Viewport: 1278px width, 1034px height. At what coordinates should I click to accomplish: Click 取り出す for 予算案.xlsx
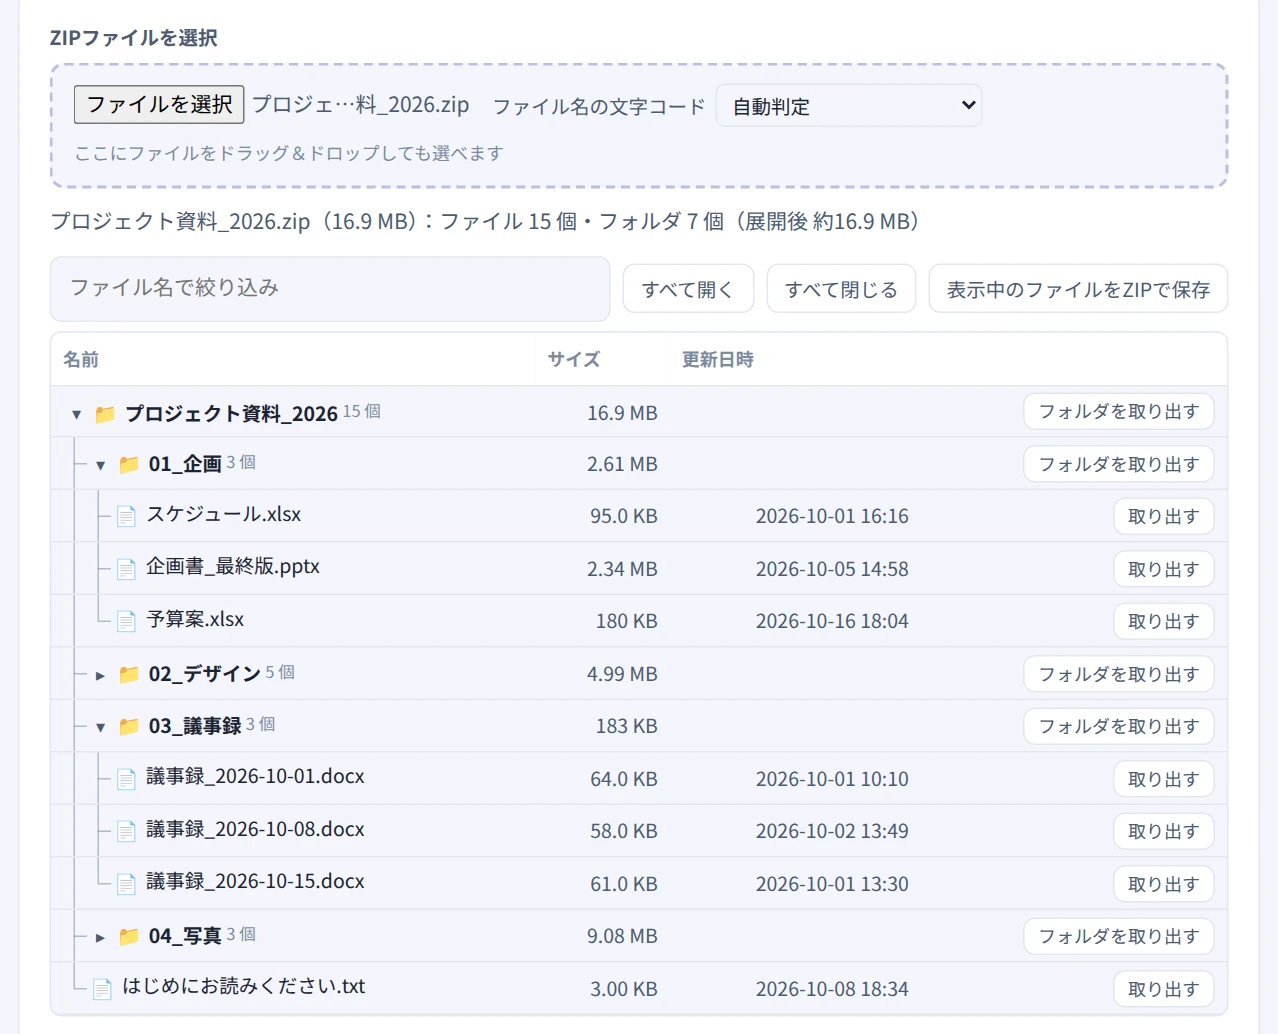[1164, 621]
